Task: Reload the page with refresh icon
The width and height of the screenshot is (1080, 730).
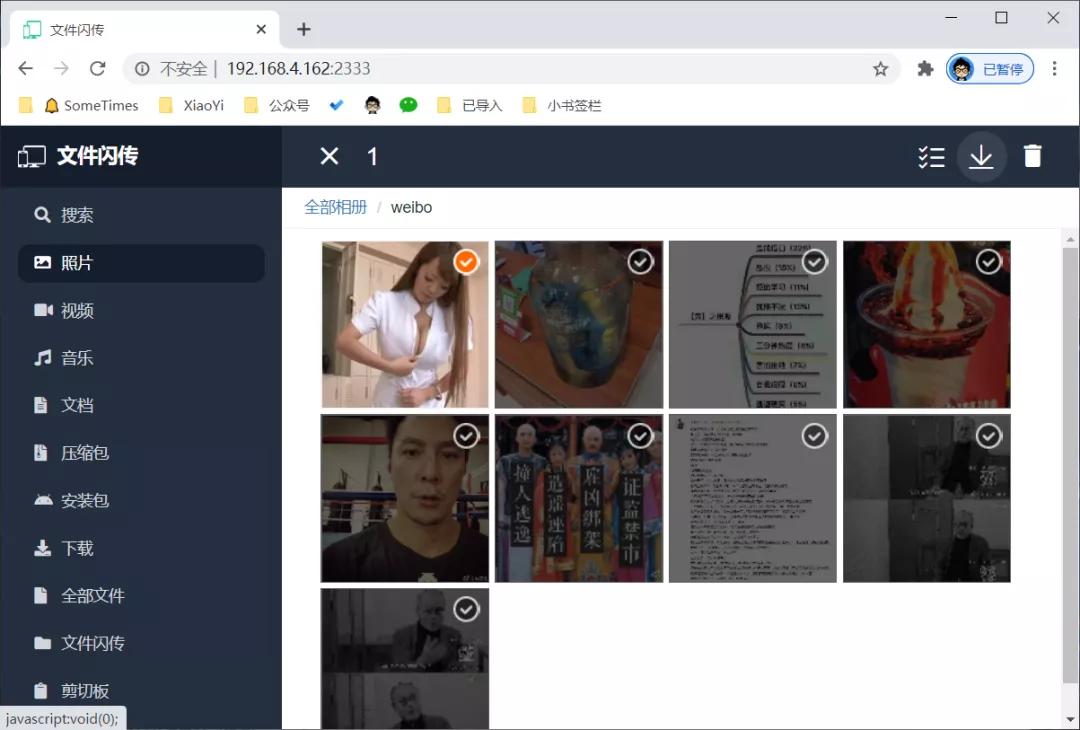Action: pos(97,69)
